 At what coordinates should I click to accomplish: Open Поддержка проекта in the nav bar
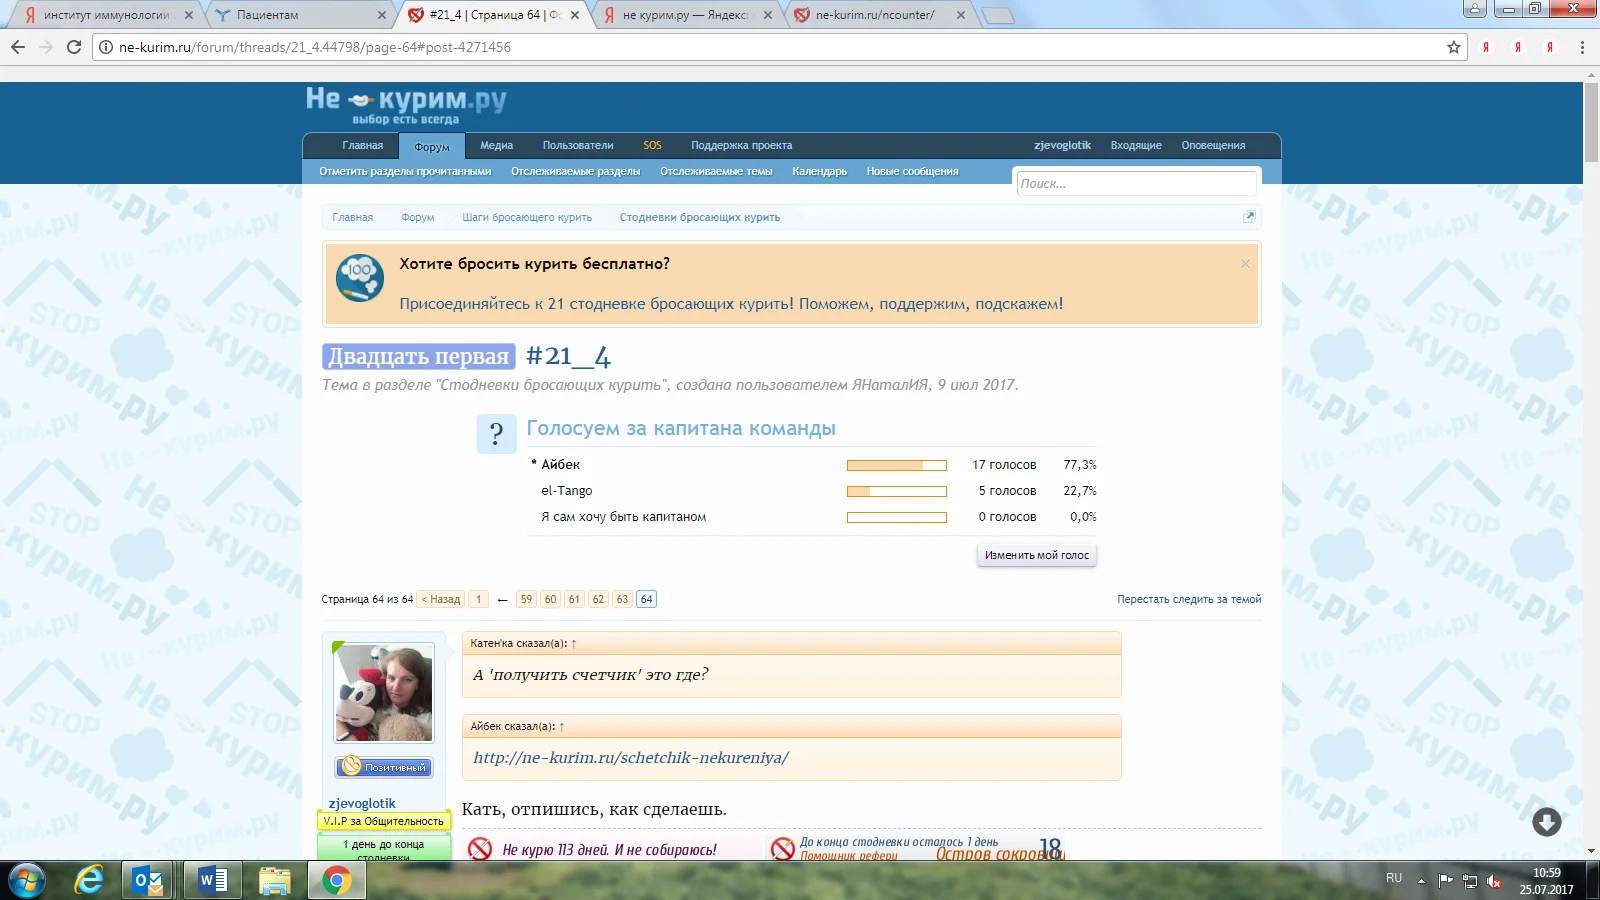coord(741,146)
